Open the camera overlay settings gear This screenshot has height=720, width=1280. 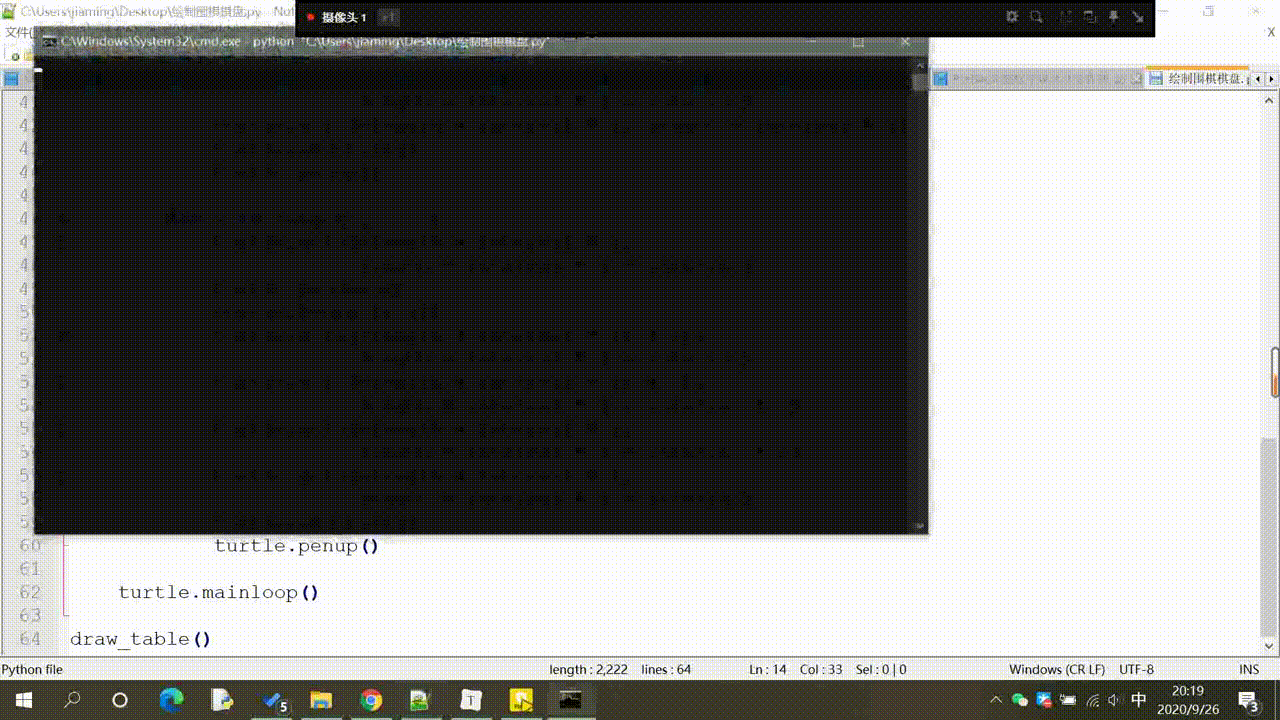click(1012, 17)
